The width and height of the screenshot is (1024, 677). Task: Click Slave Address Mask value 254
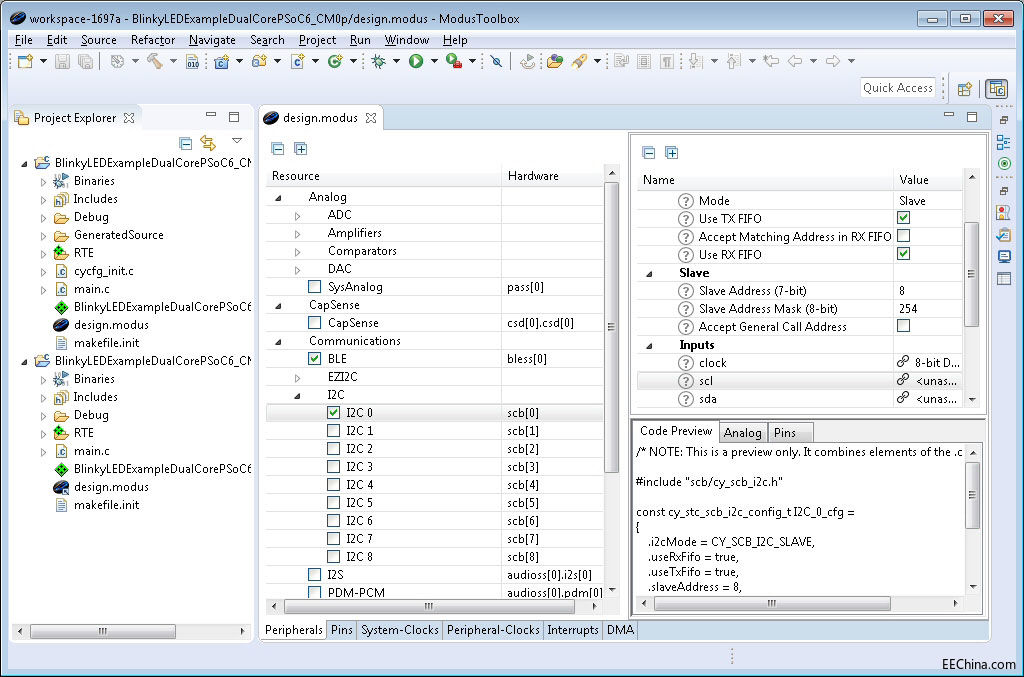(x=928, y=309)
